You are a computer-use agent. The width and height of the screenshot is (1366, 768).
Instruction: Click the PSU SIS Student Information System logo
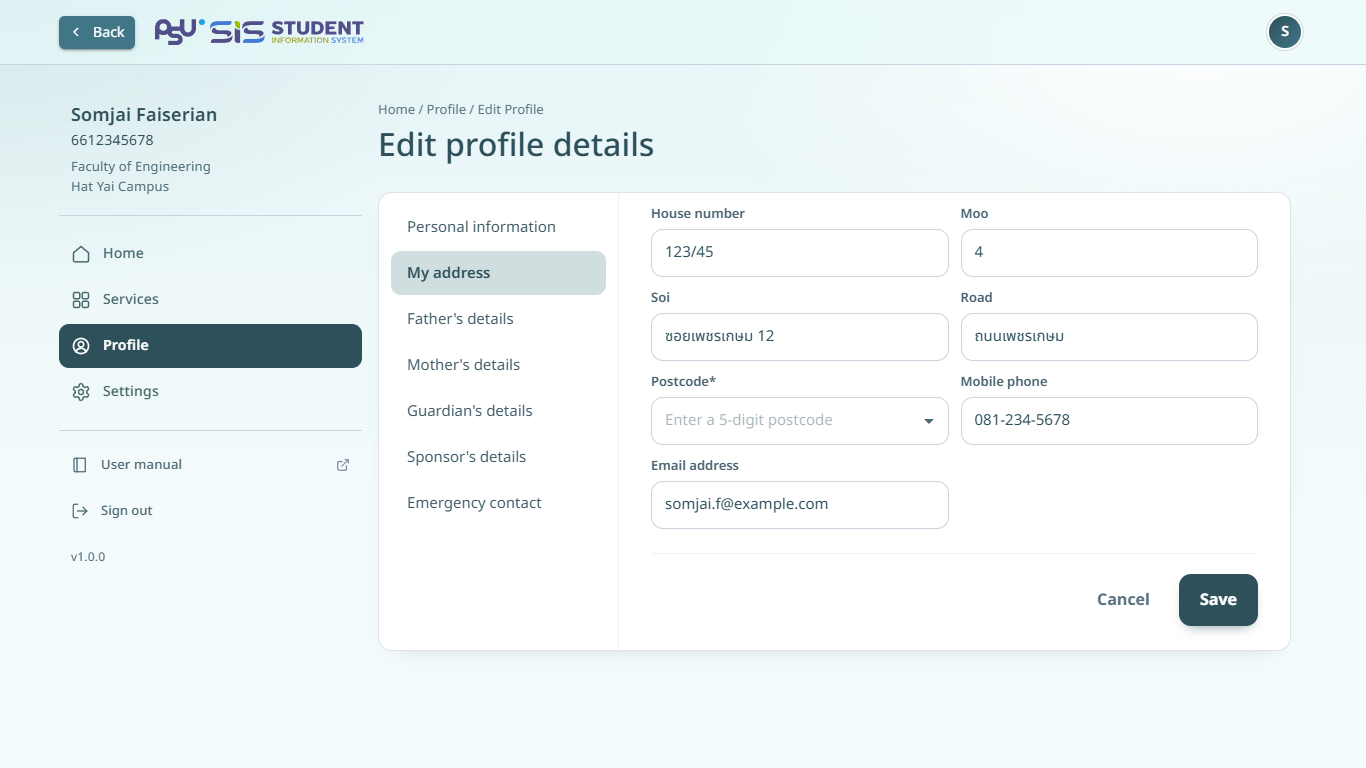pos(259,32)
